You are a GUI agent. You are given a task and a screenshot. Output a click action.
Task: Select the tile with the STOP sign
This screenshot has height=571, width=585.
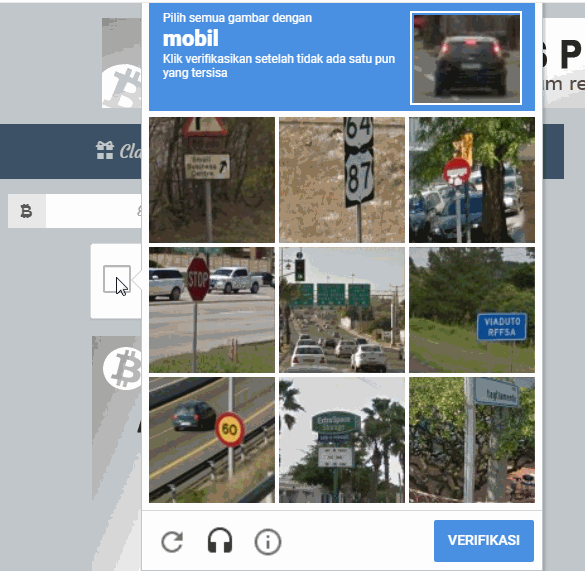(x=212, y=310)
